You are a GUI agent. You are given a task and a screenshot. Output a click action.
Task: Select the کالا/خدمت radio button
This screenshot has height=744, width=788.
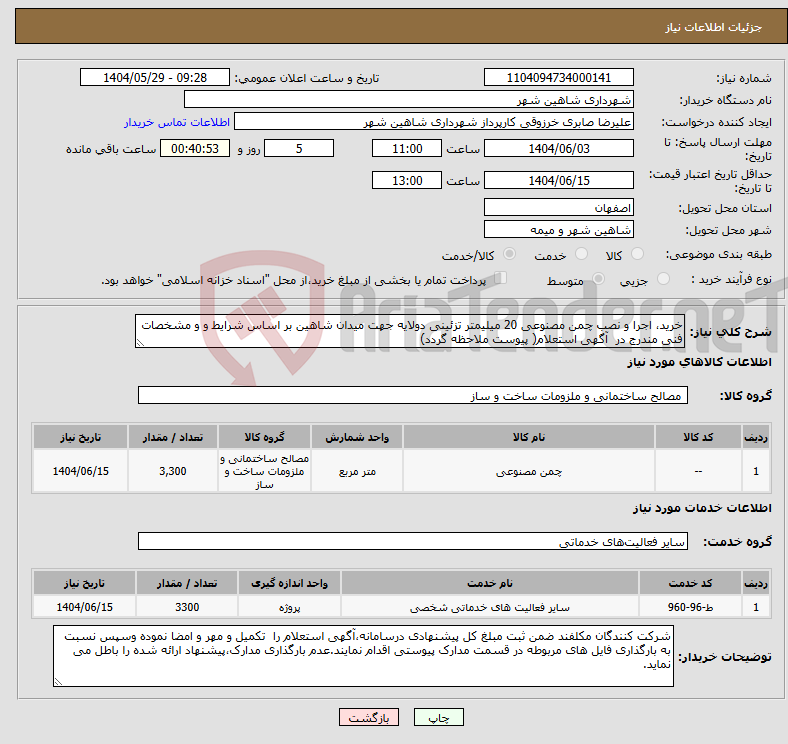pyautogui.click(x=509, y=254)
